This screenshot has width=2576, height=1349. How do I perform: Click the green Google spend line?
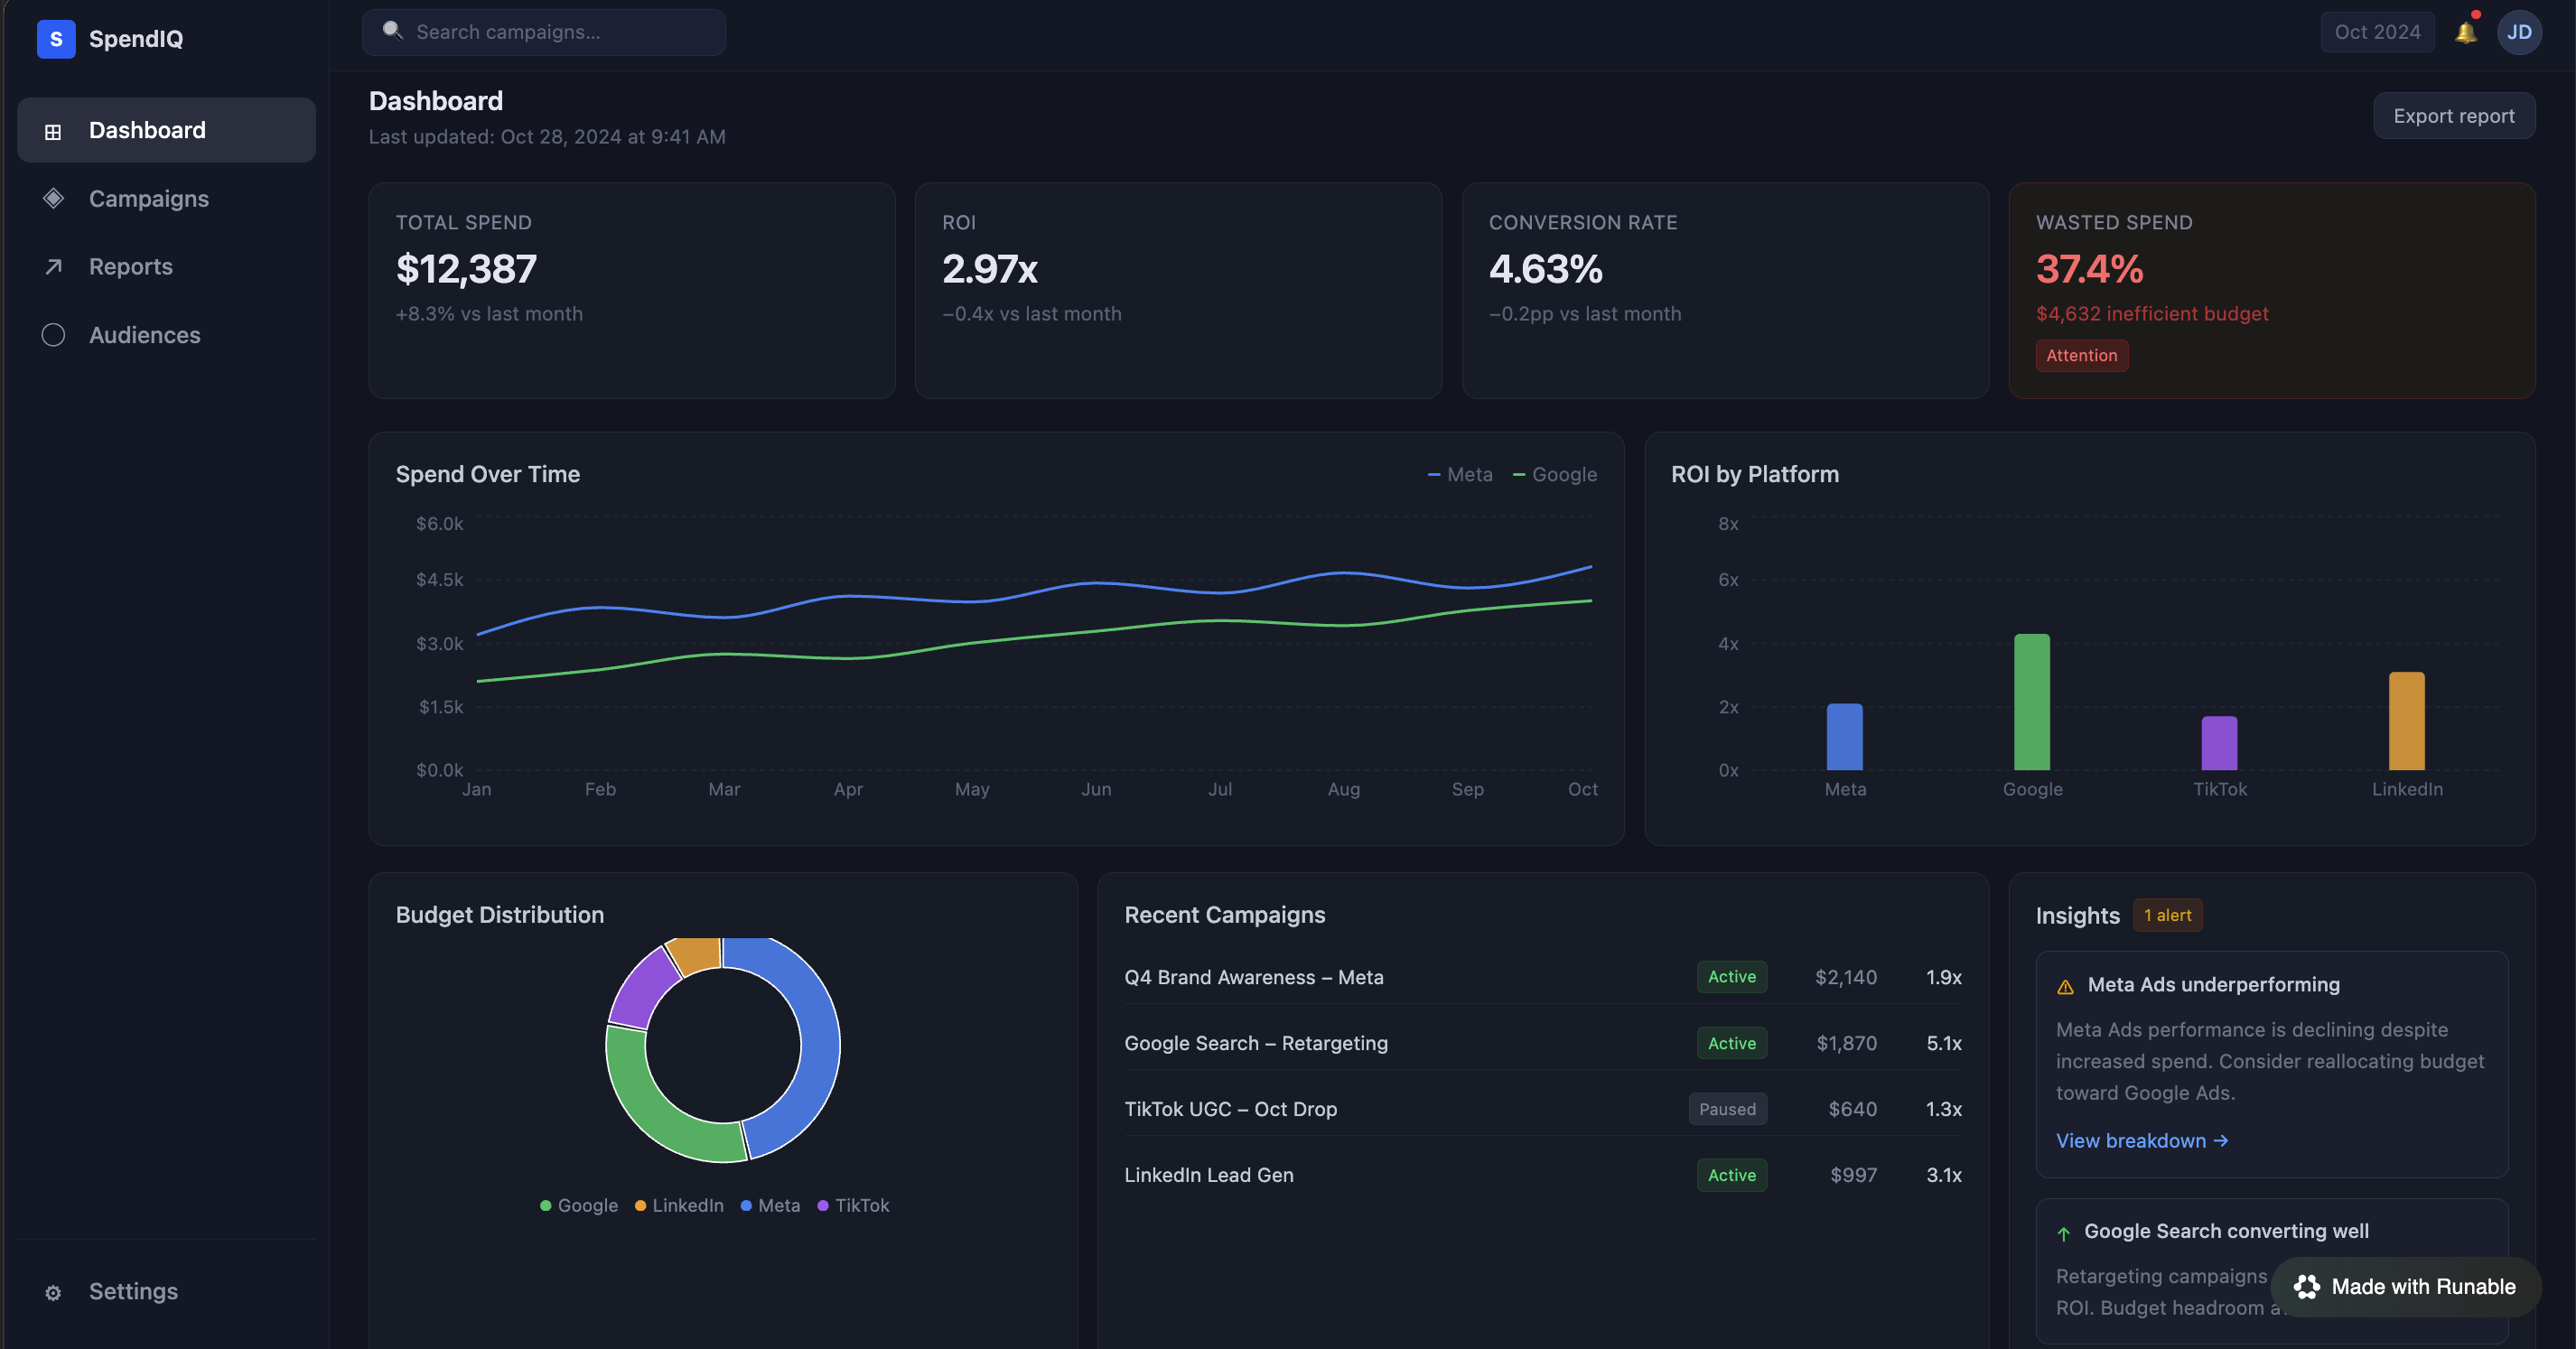click(1034, 637)
